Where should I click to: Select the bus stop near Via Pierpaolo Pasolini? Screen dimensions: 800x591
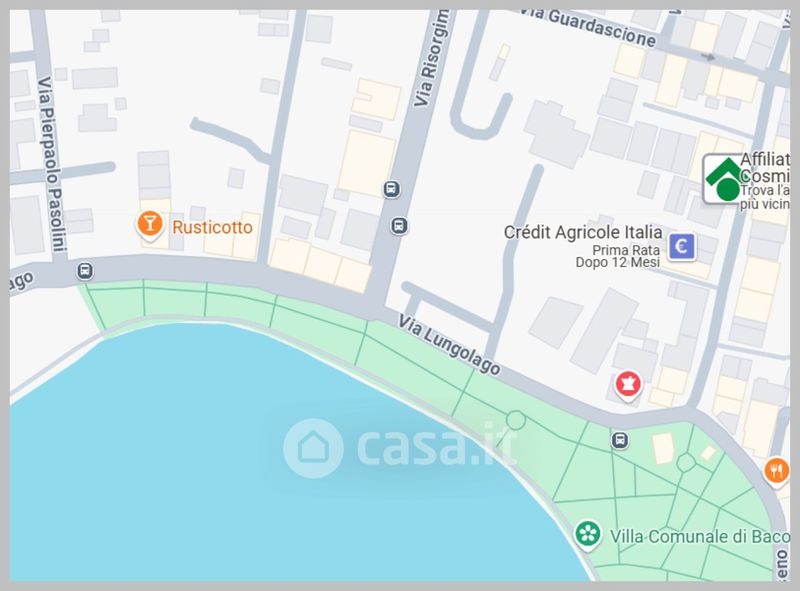point(85,270)
